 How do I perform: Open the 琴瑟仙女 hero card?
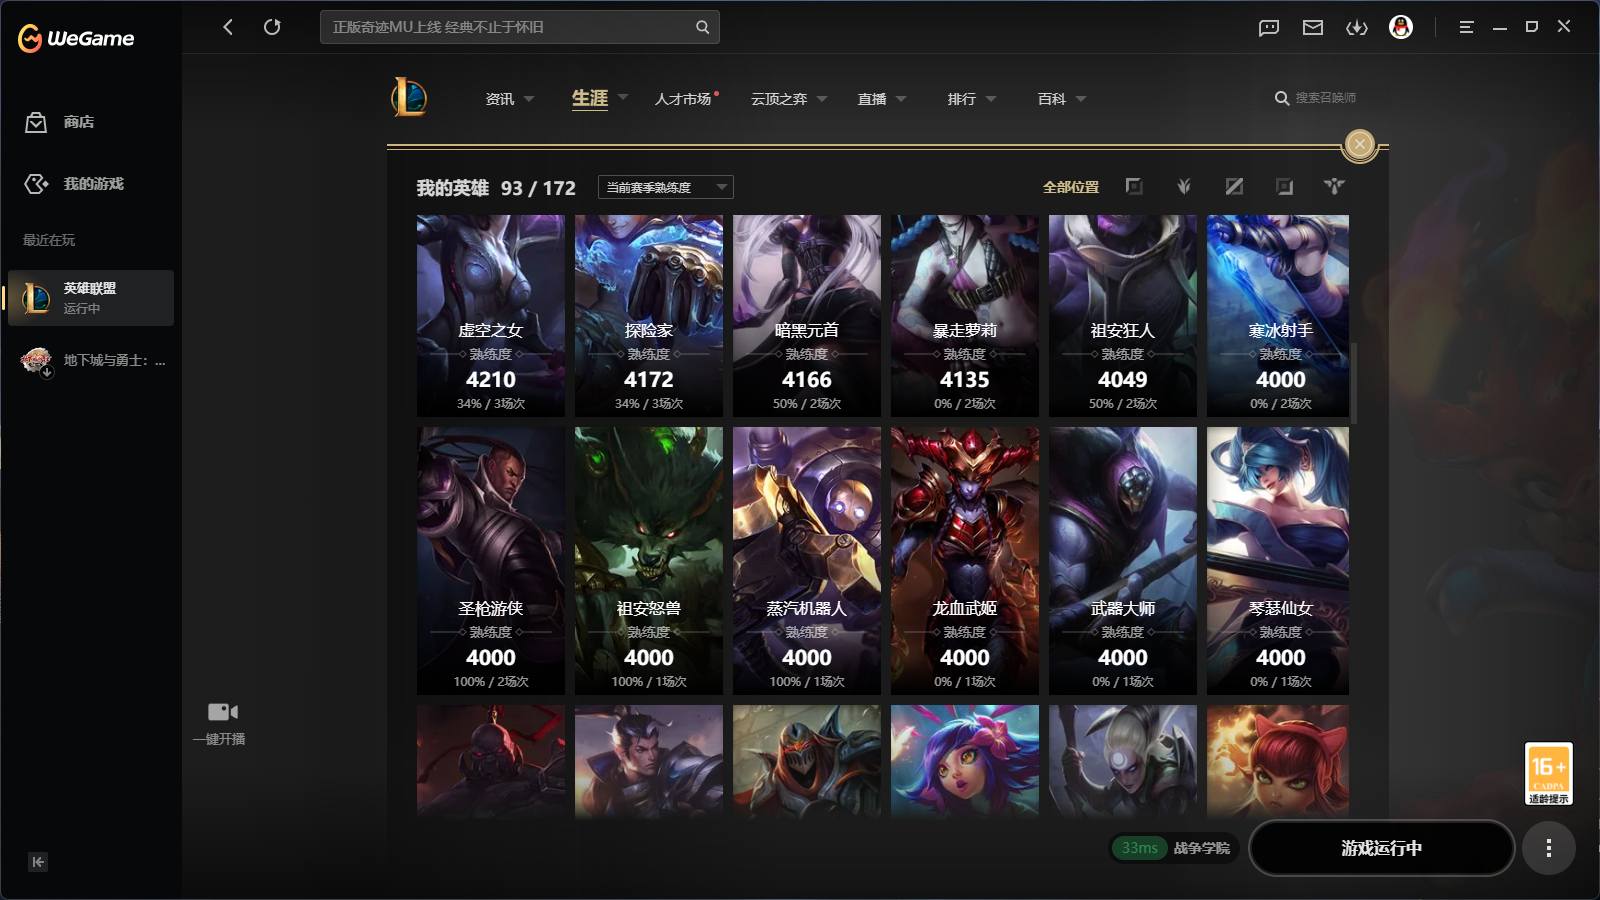click(x=1278, y=561)
